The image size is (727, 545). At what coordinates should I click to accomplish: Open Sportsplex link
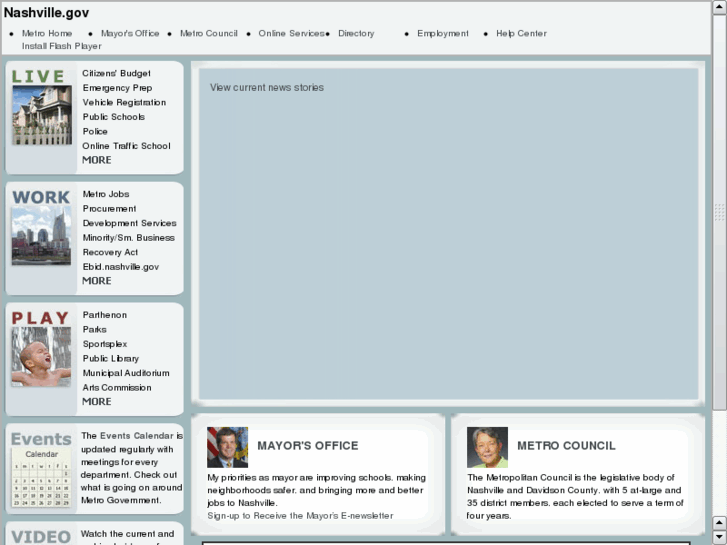[105, 344]
